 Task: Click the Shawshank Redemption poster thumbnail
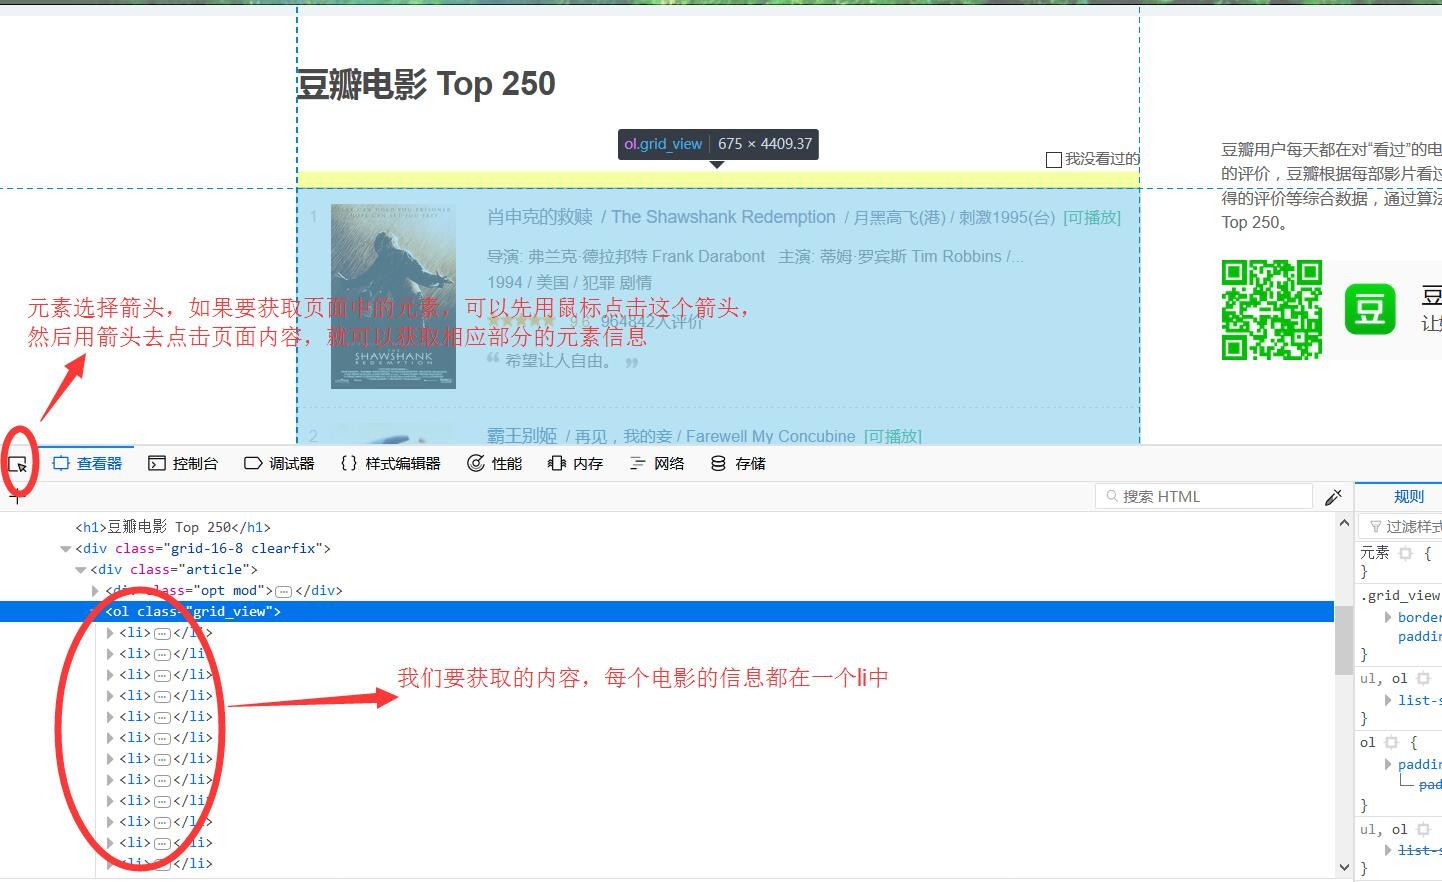(393, 296)
